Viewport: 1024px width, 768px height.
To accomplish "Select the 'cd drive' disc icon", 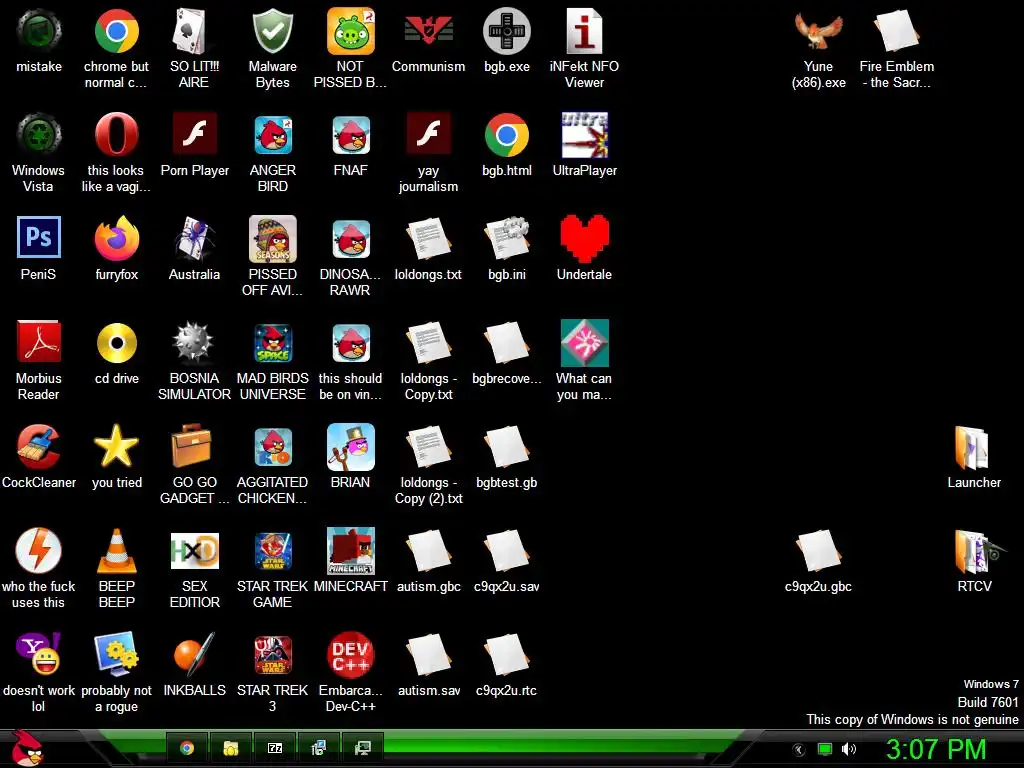I will (116, 343).
